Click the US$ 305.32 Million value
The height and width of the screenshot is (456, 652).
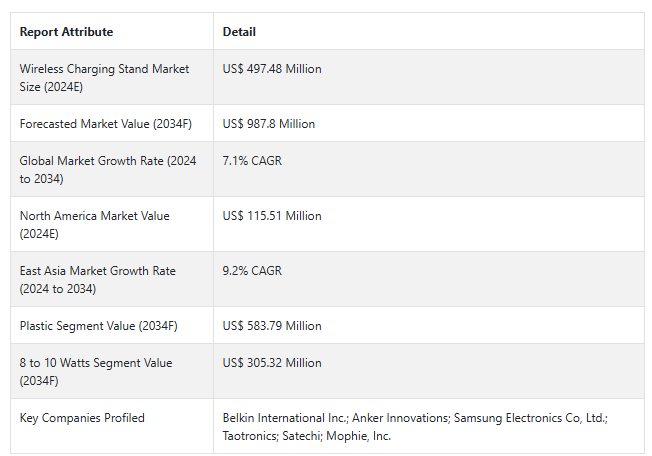click(x=272, y=363)
